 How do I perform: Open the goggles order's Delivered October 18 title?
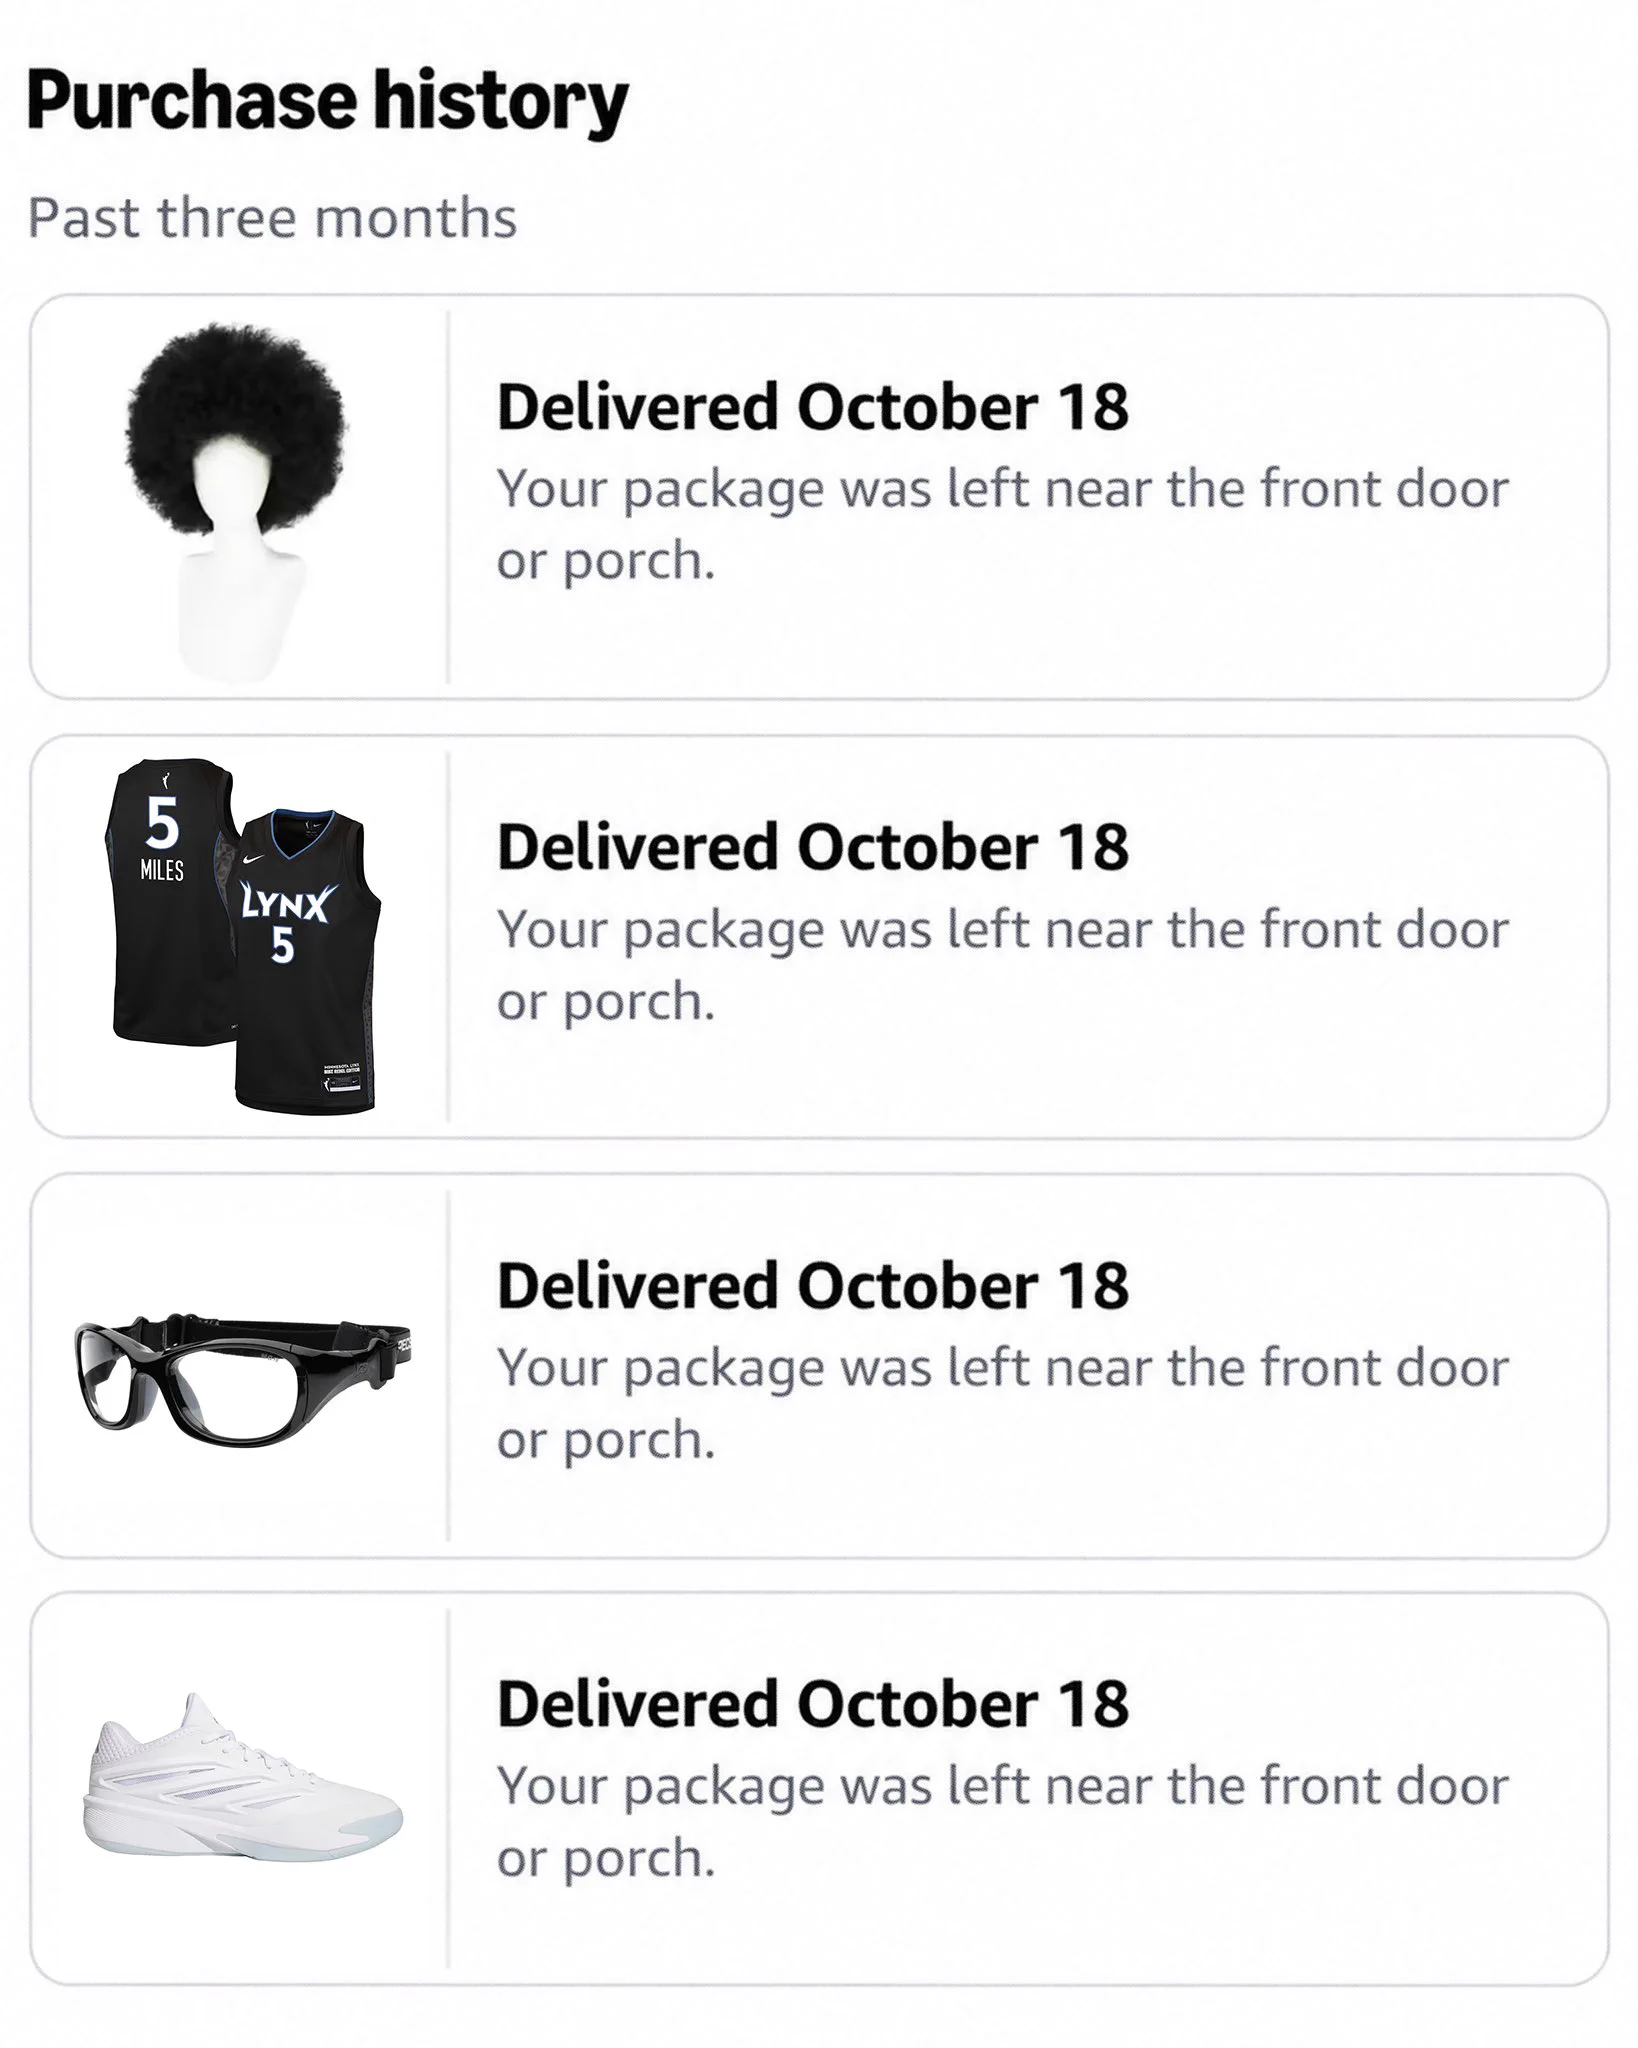coord(813,1285)
